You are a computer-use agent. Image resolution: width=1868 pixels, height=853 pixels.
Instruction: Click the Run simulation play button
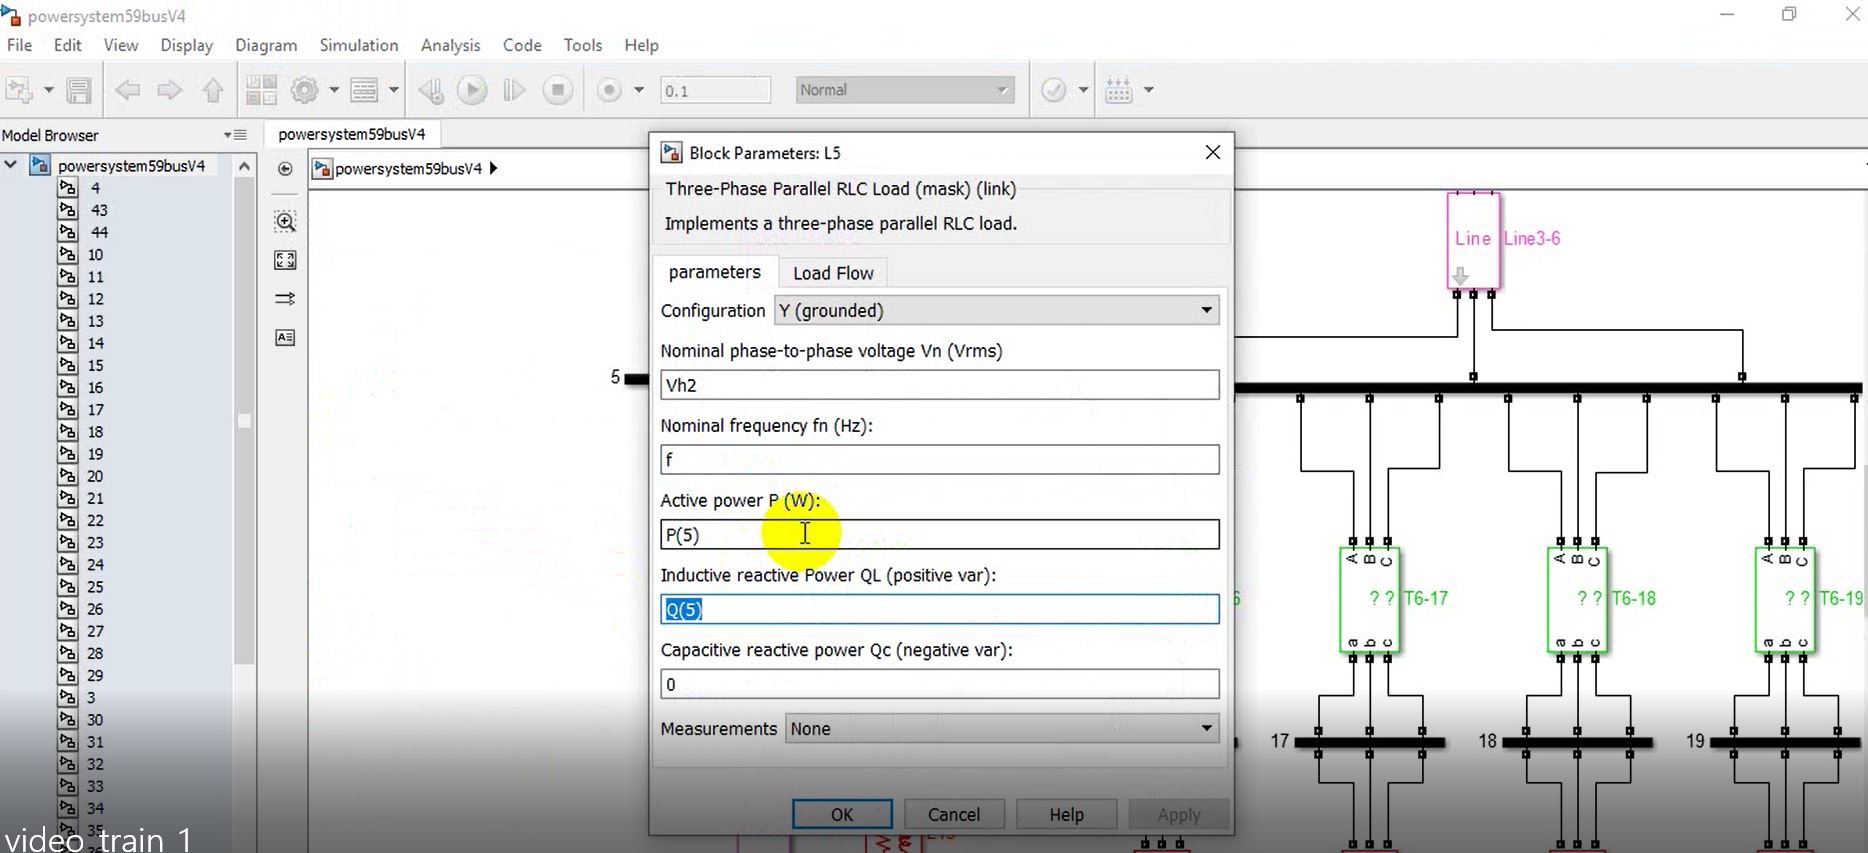(x=472, y=90)
